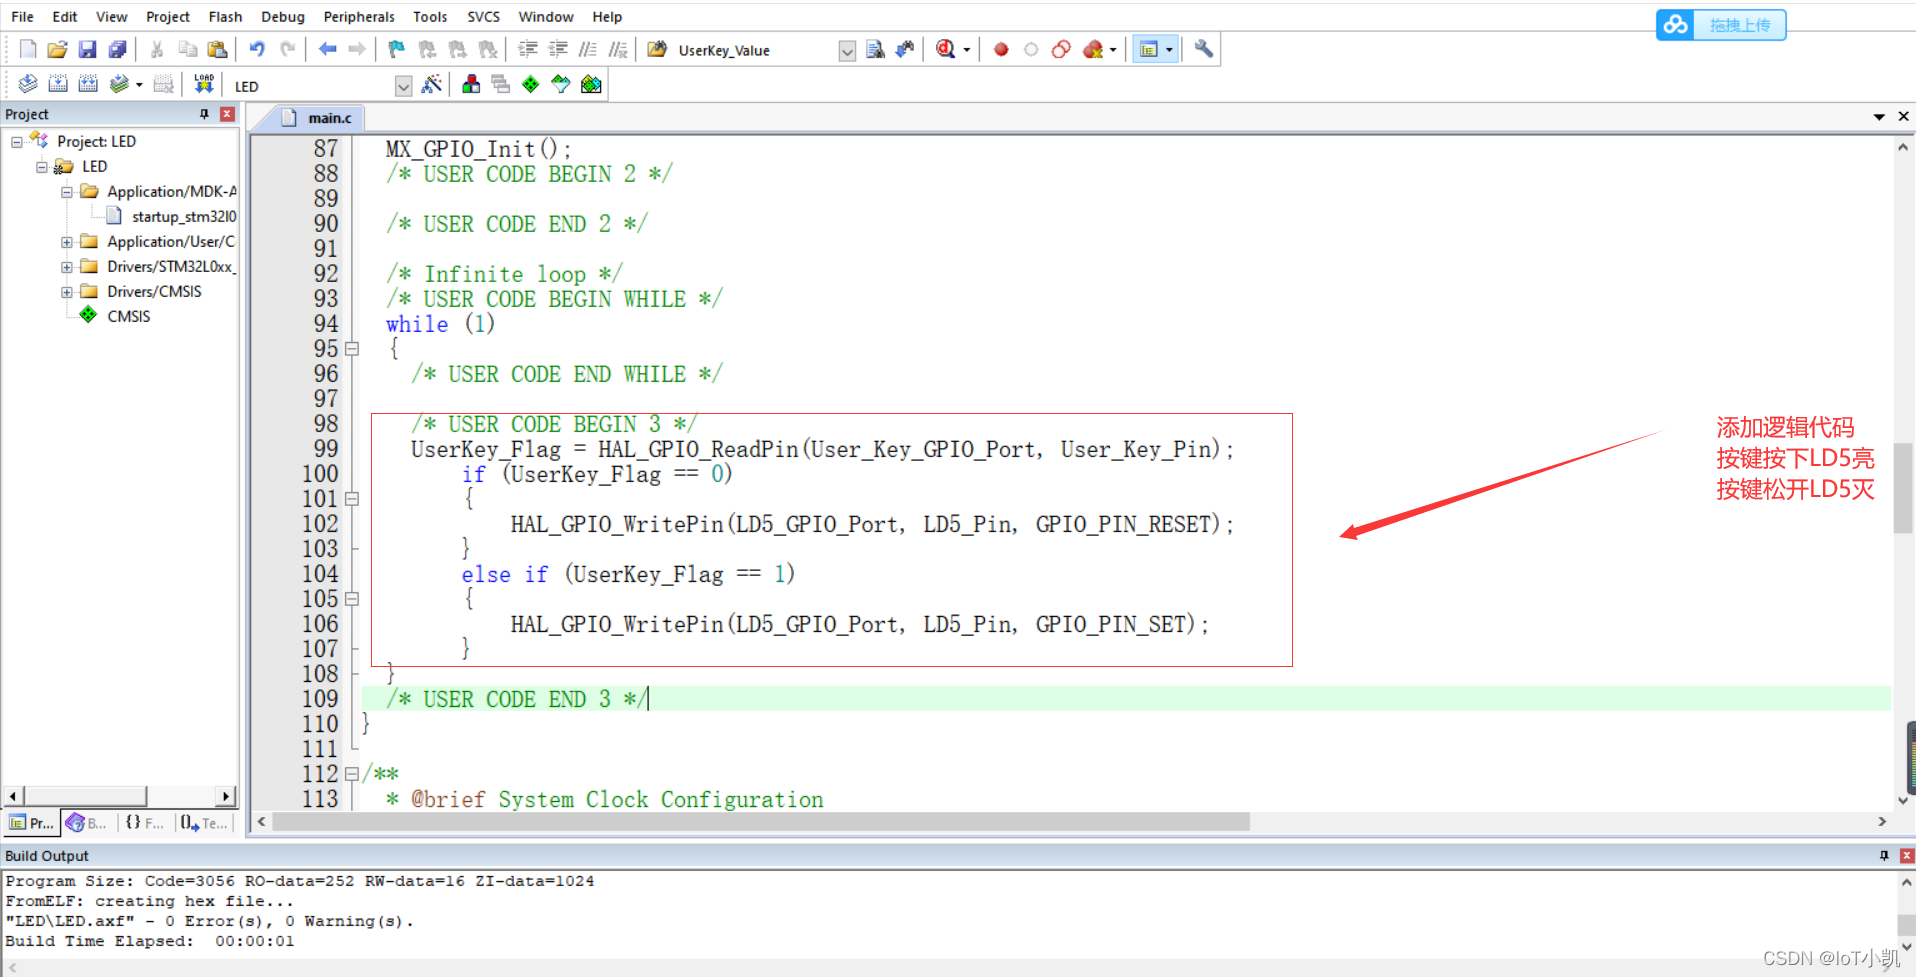Image resolution: width=1916 pixels, height=977 pixels.
Task: Collapse code fold at line 101
Action: click(x=352, y=499)
